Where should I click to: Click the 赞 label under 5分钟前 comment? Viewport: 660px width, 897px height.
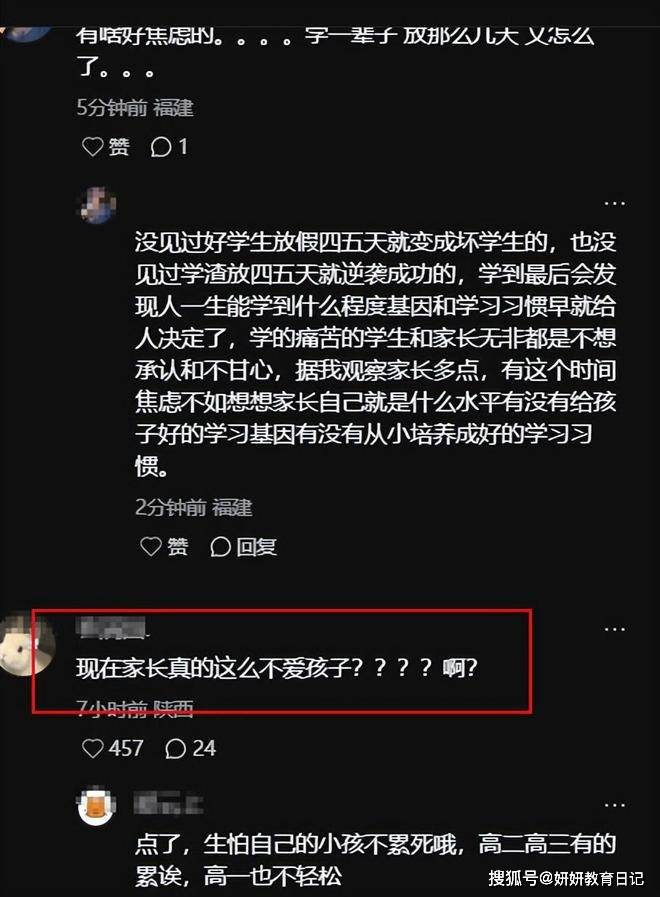click(x=119, y=147)
